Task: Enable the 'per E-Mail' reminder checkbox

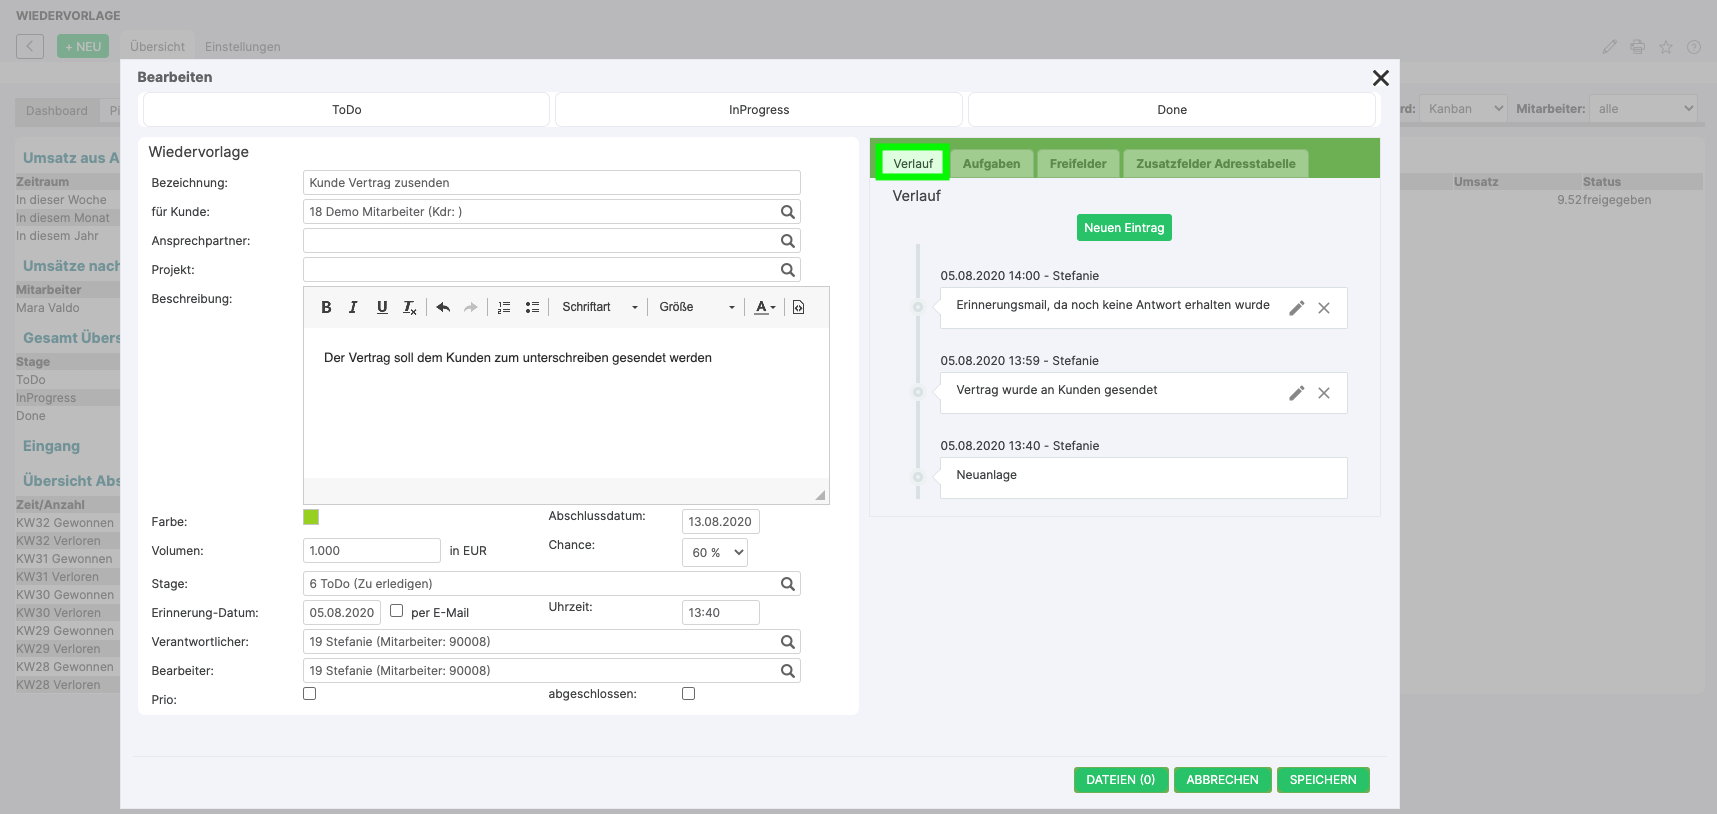Action: pyautogui.click(x=396, y=611)
